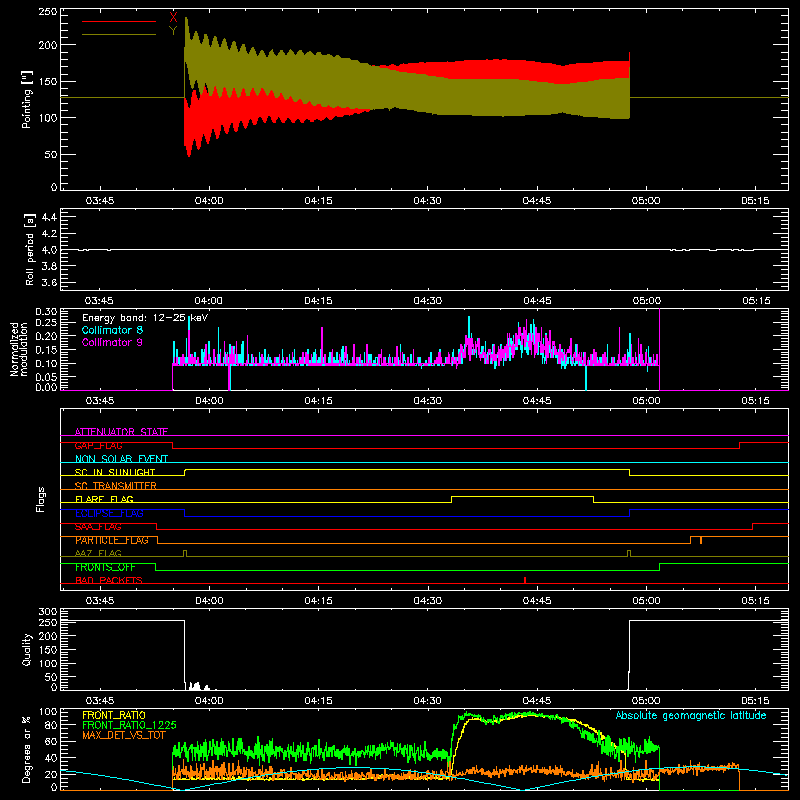Click the red X legend label
800x800 pixels.
pos(173,18)
